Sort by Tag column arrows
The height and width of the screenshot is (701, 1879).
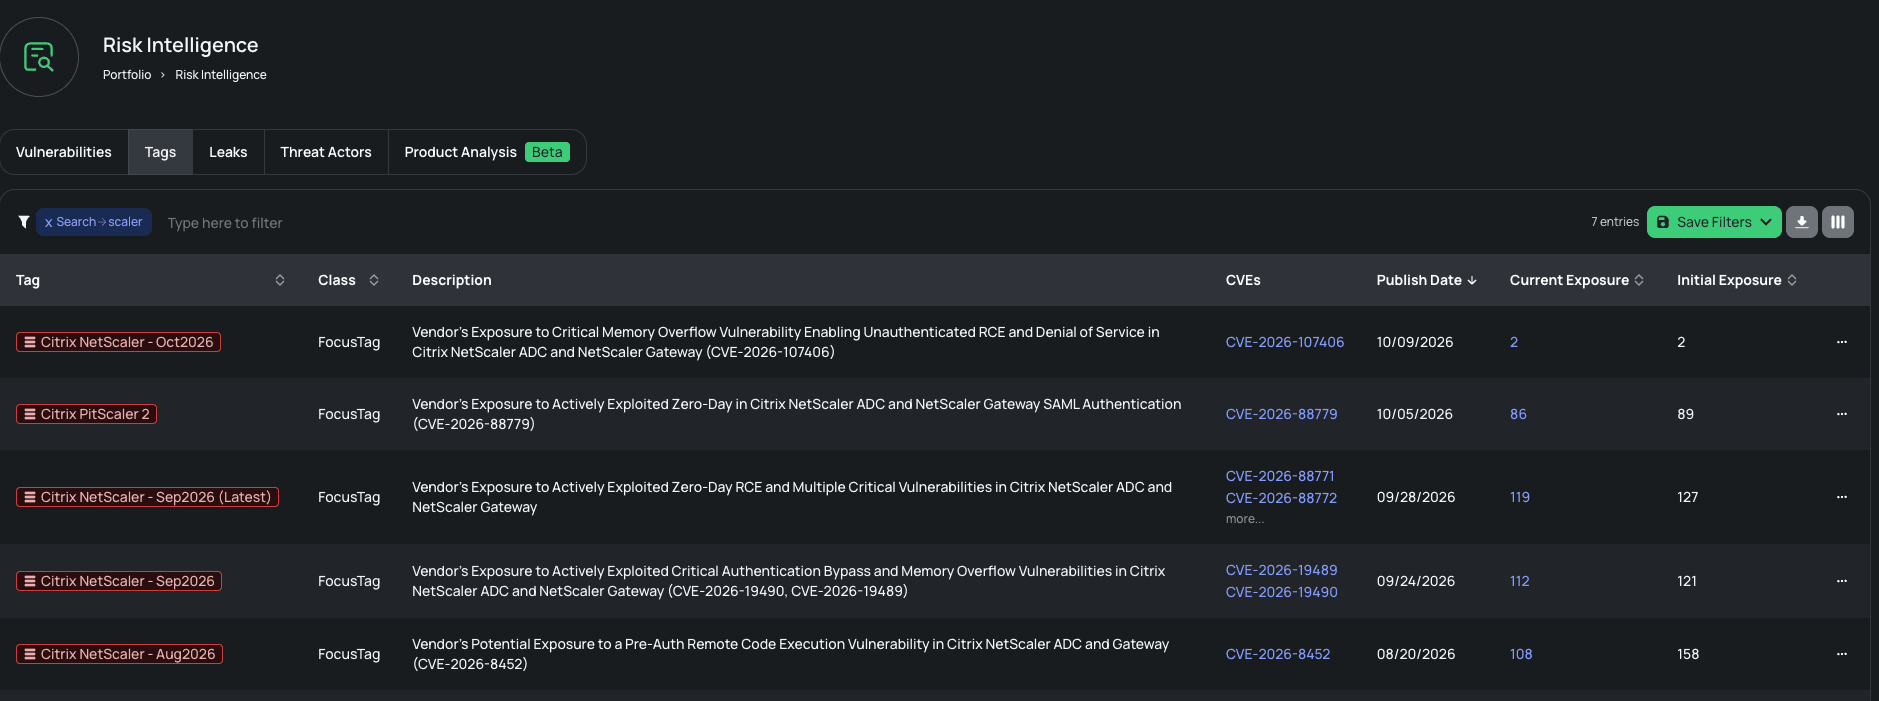click(280, 280)
